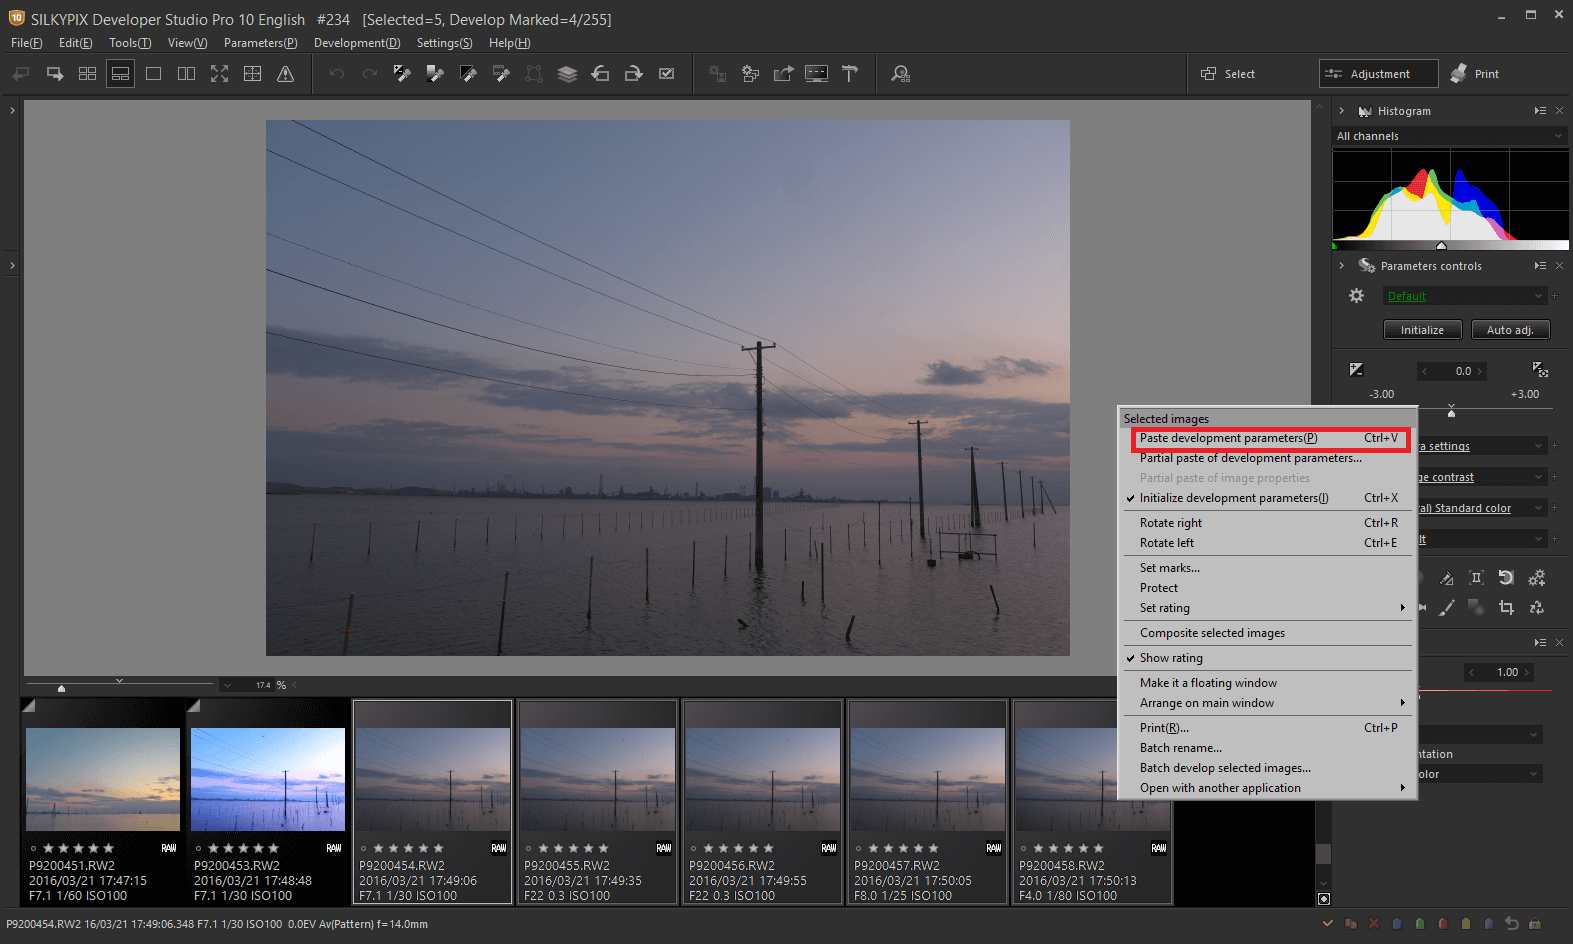Click the full-screen preview arrows icon
Image resolution: width=1573 pixels, height=944 pixels.
click(219, 74)
